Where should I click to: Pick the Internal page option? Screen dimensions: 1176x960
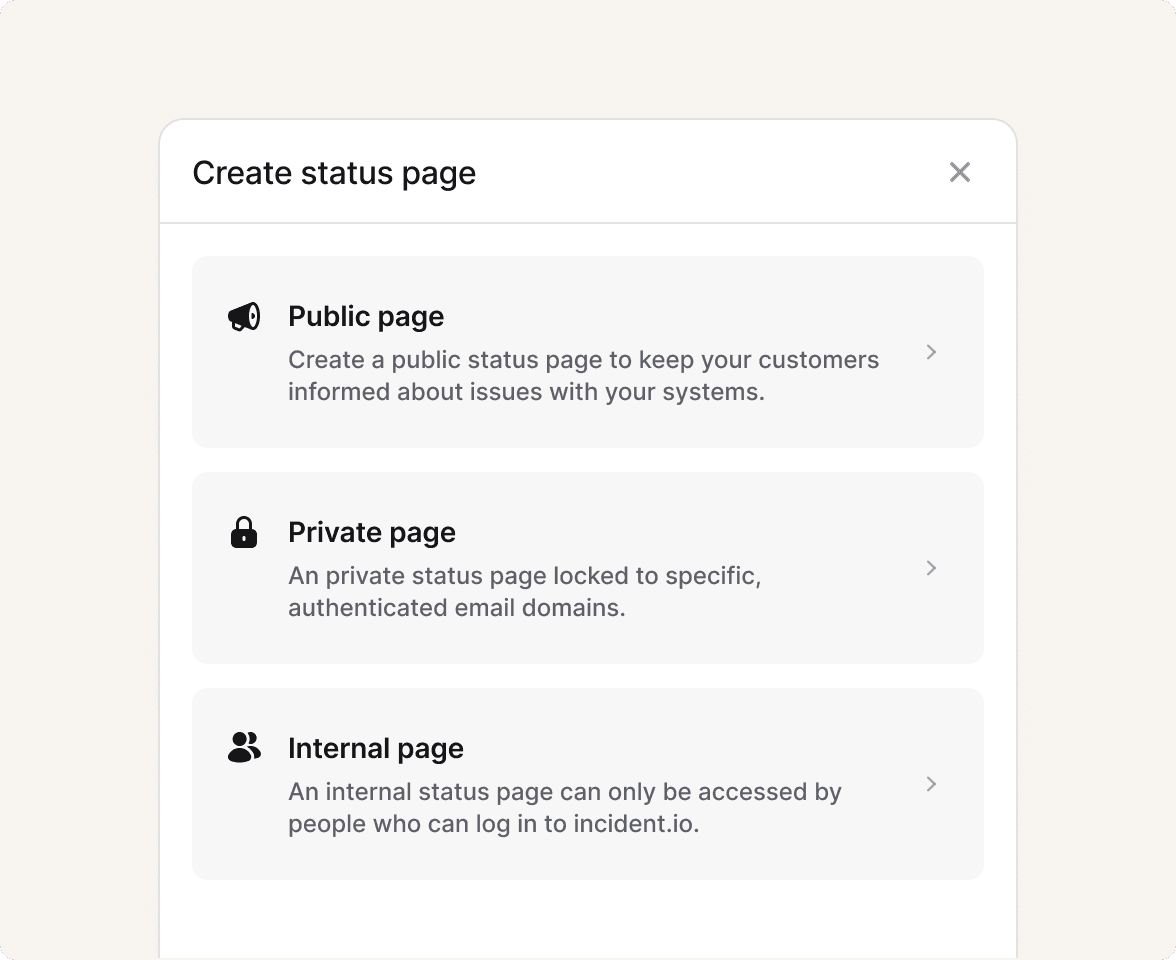click(587, 784)
